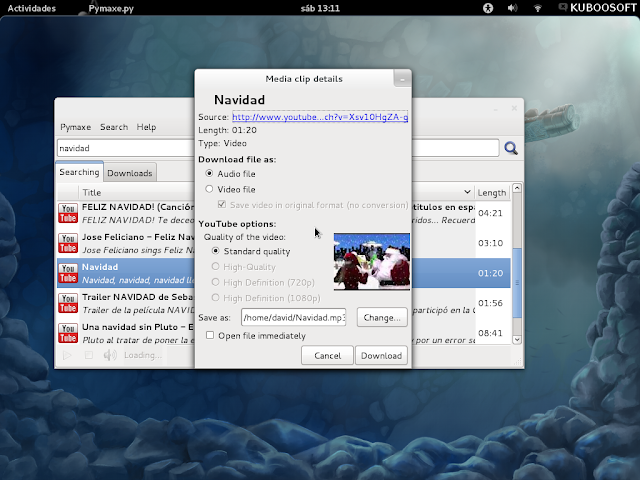Click the Length column header
Screen dimensions: 640x480
click(x=492, y=192)
